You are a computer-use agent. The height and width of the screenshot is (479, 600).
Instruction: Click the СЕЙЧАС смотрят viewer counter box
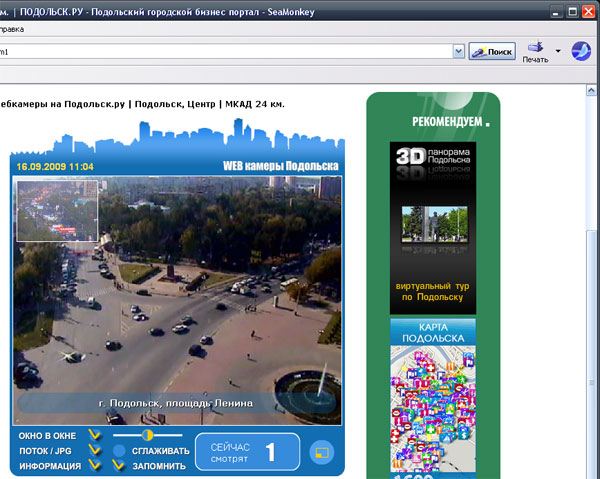247,452
